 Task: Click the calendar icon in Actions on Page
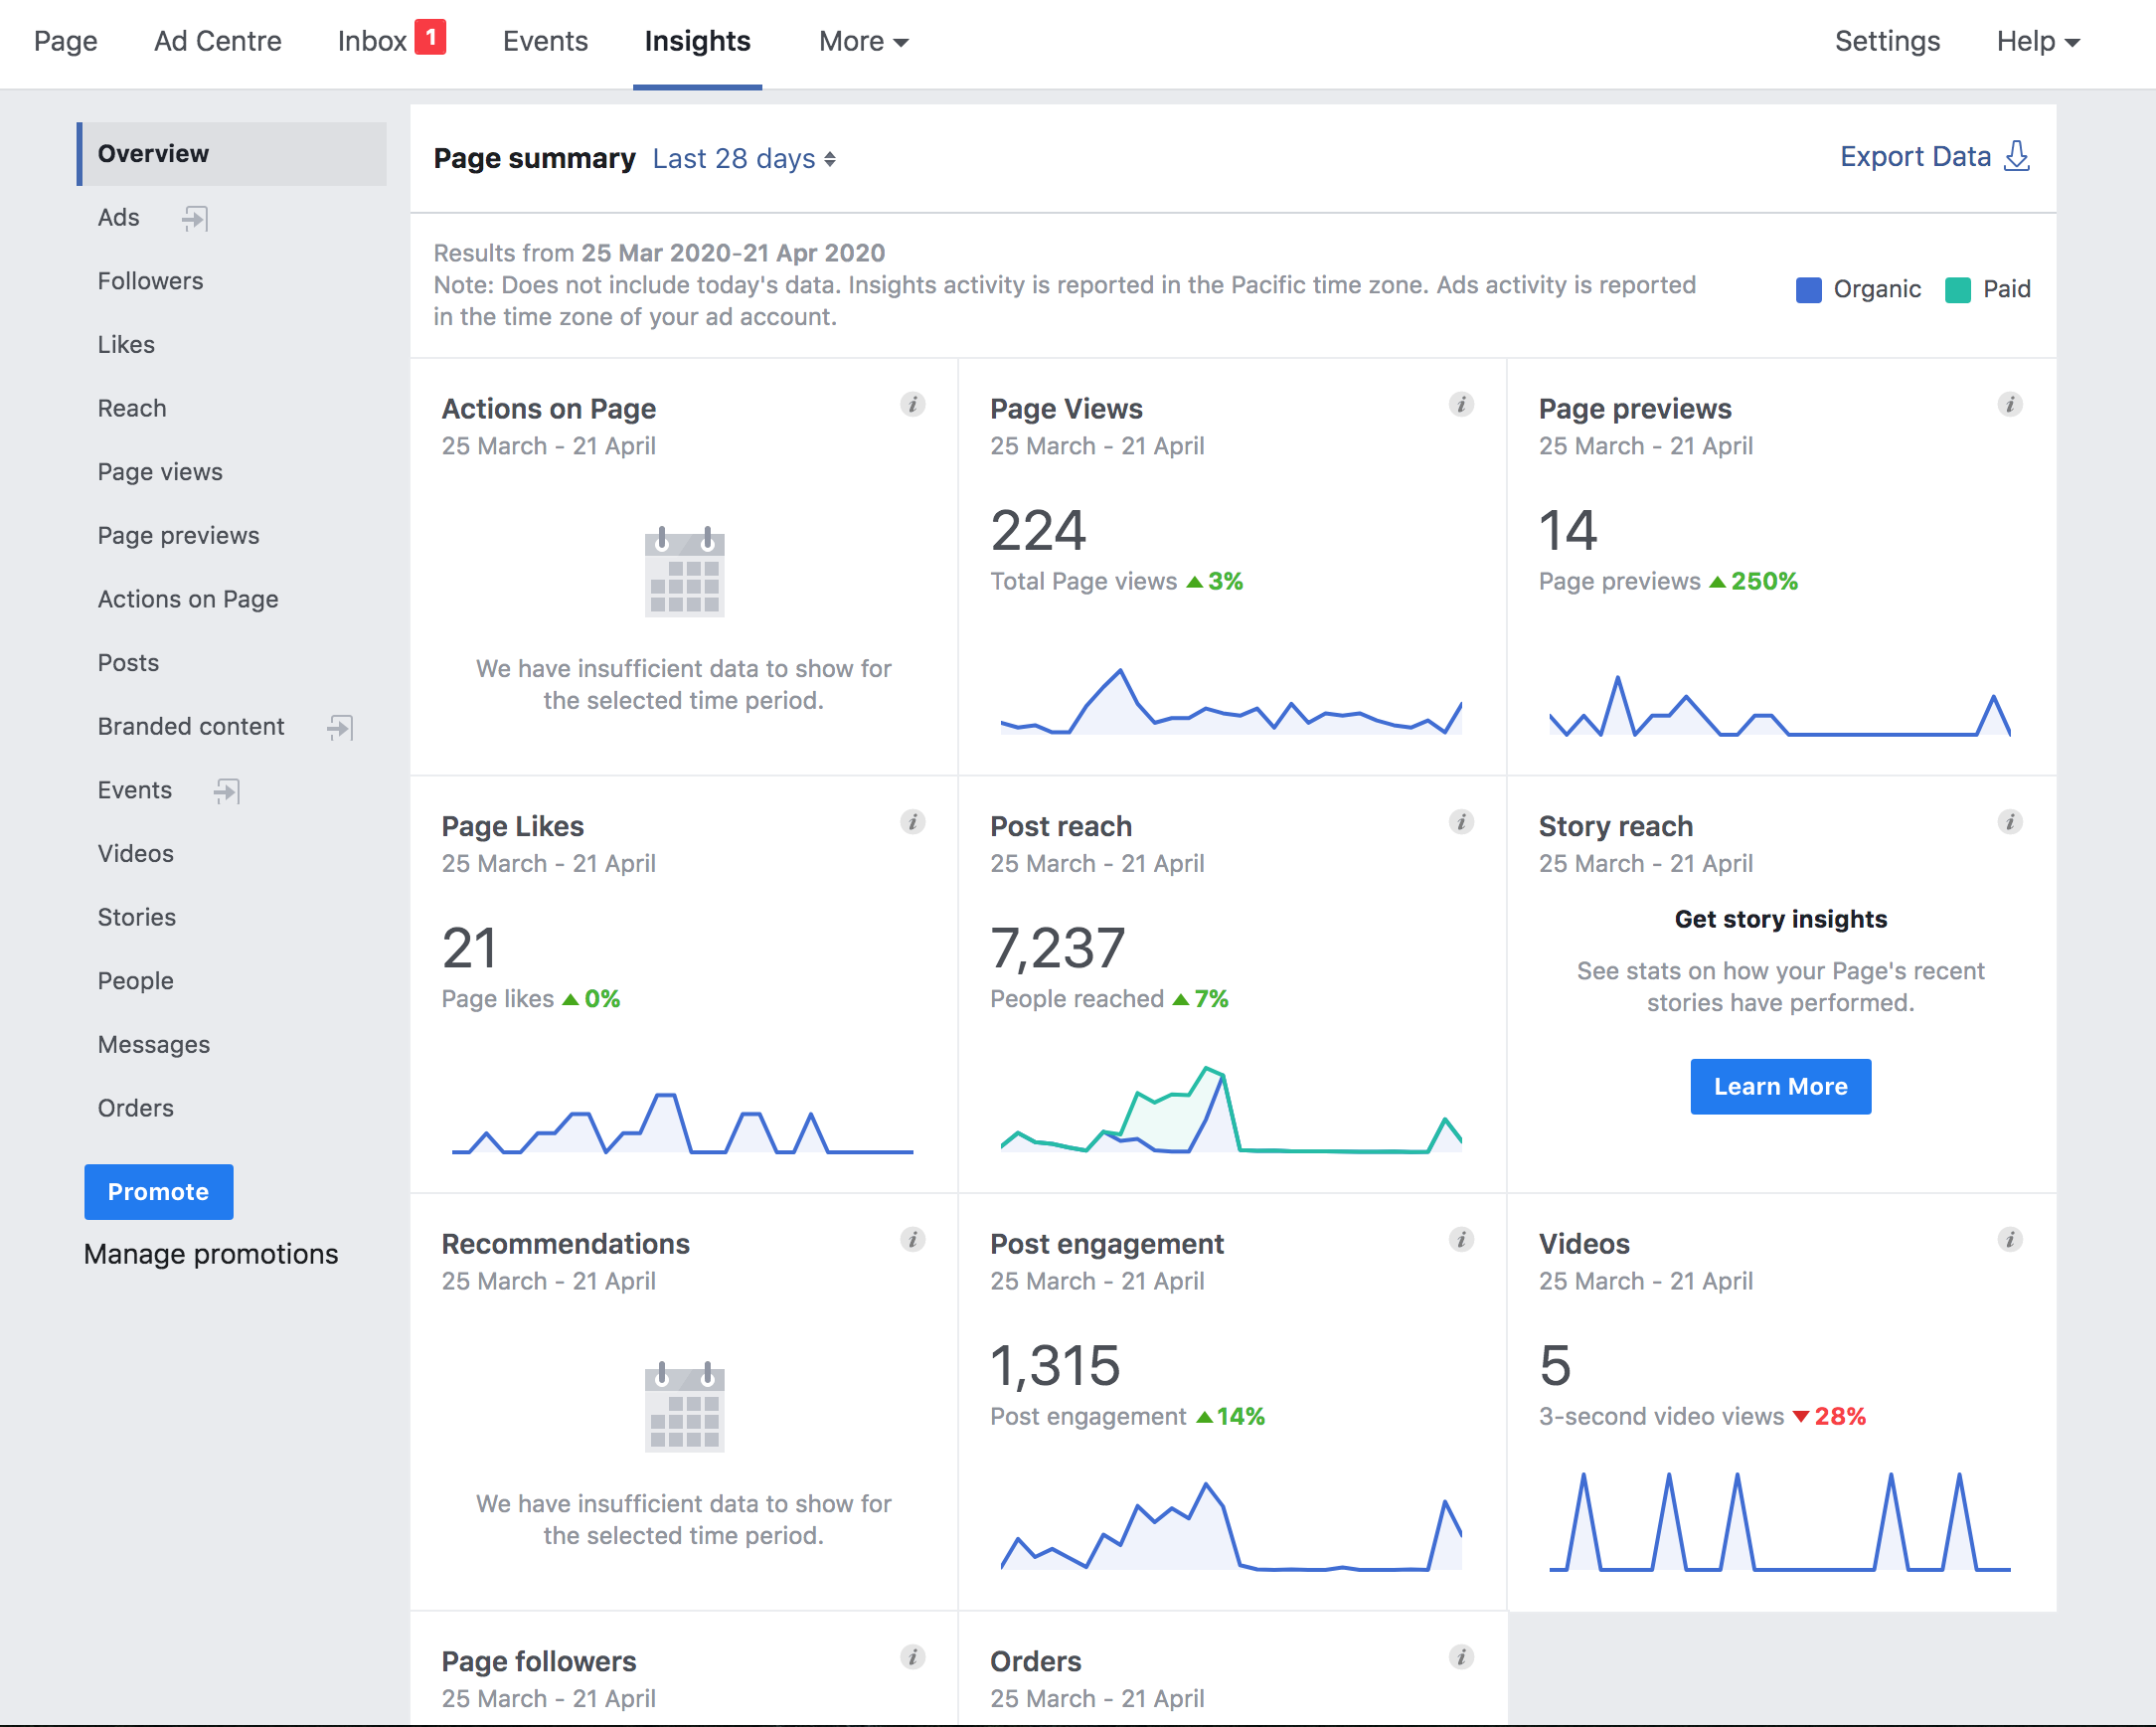coord(684,571)
